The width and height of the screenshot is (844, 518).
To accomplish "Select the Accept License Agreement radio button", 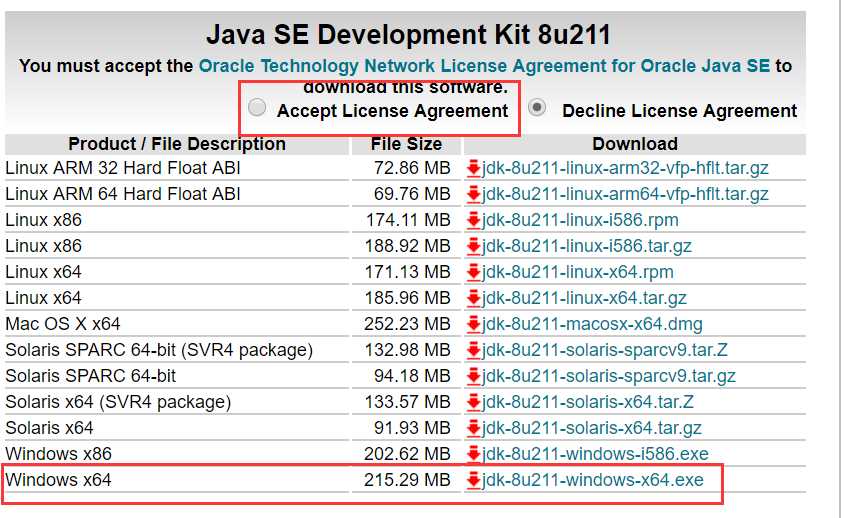I will 257,108.
